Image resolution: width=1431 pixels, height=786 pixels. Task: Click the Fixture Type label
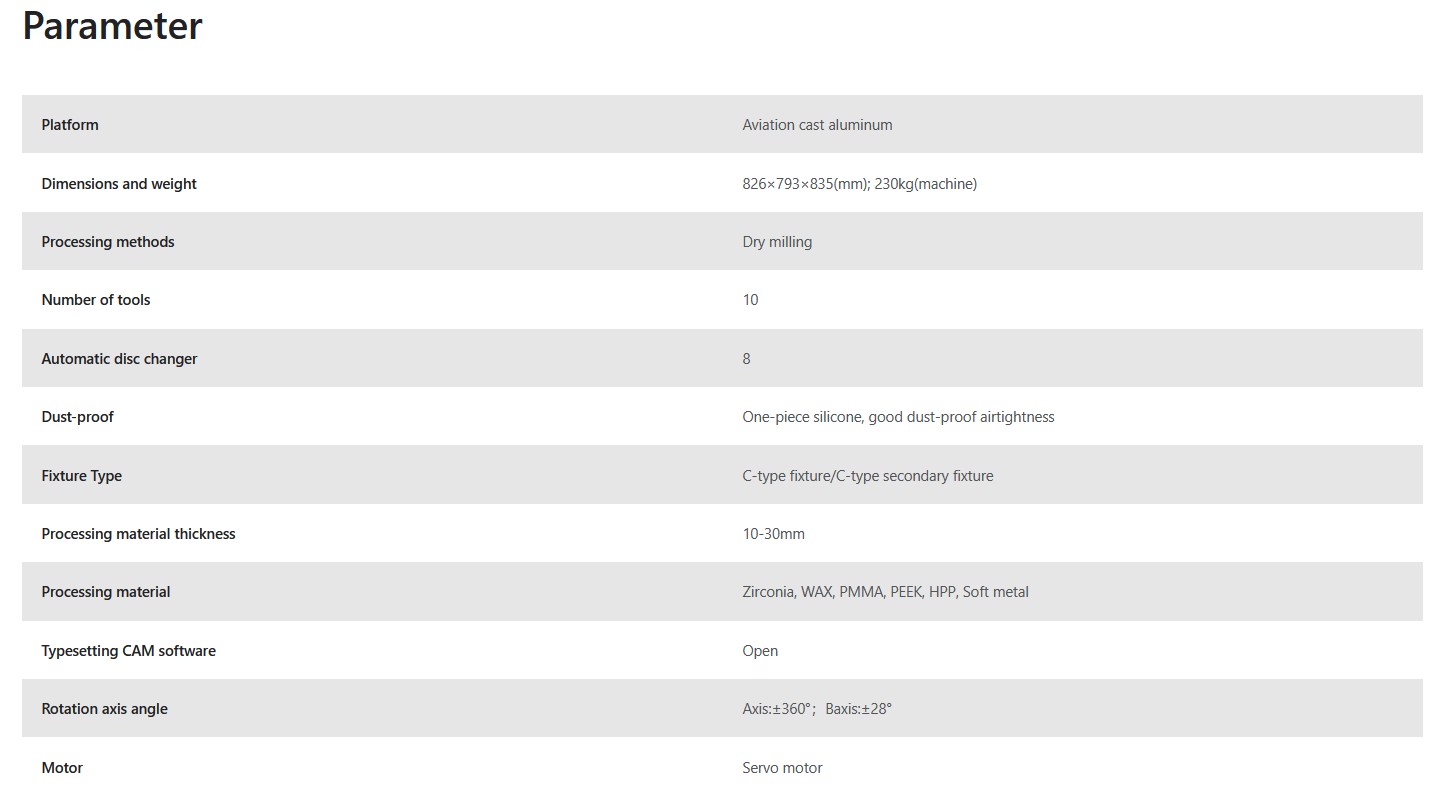pos(81,476)
